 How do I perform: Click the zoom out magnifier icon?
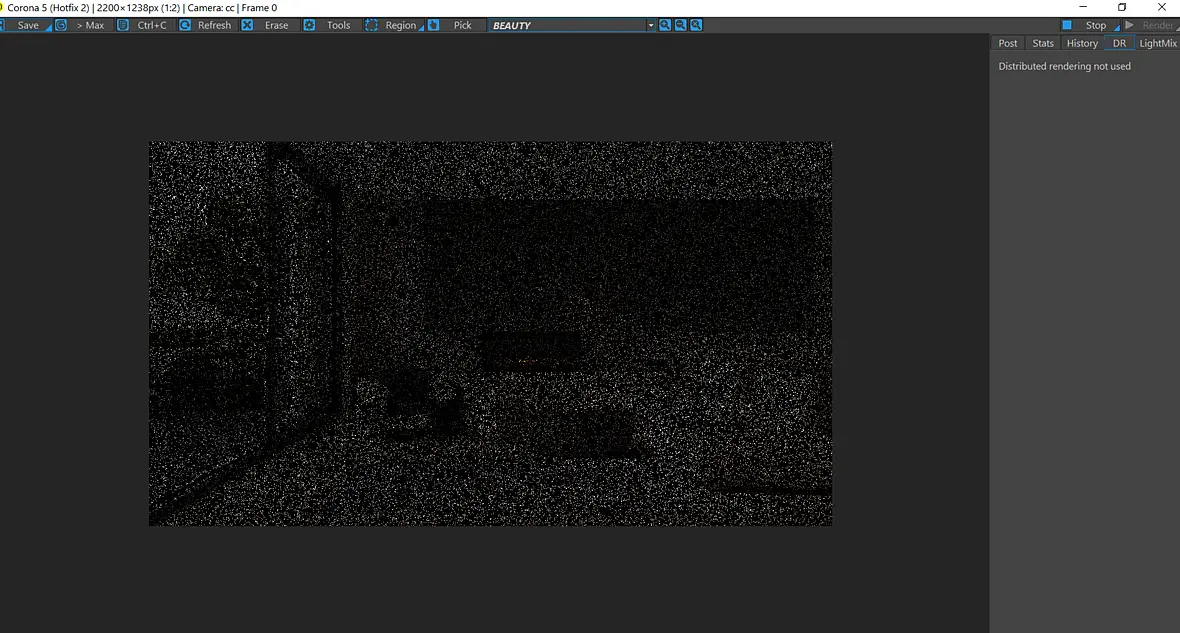(681, 26)
